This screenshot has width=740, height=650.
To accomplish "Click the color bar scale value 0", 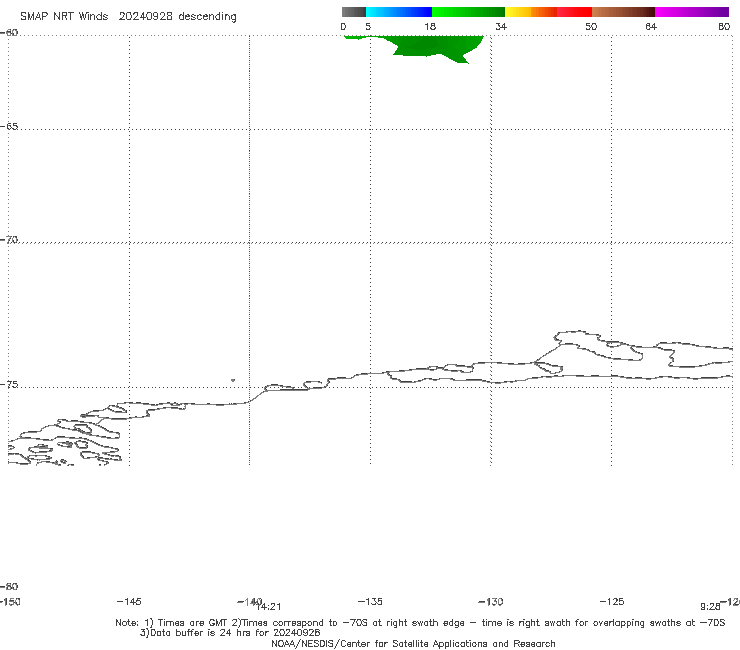I will coord(343,27).
